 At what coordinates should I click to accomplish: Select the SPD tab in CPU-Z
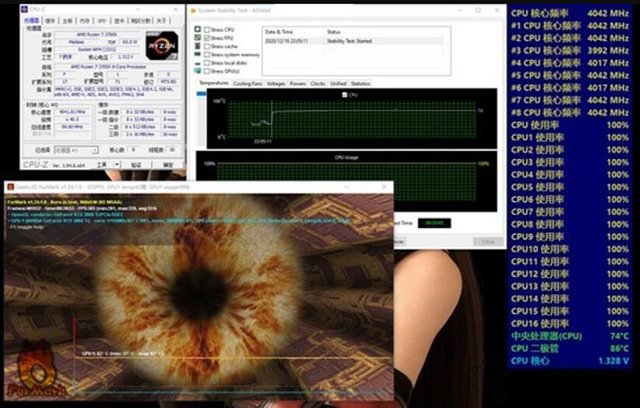[x=103, y=20]
